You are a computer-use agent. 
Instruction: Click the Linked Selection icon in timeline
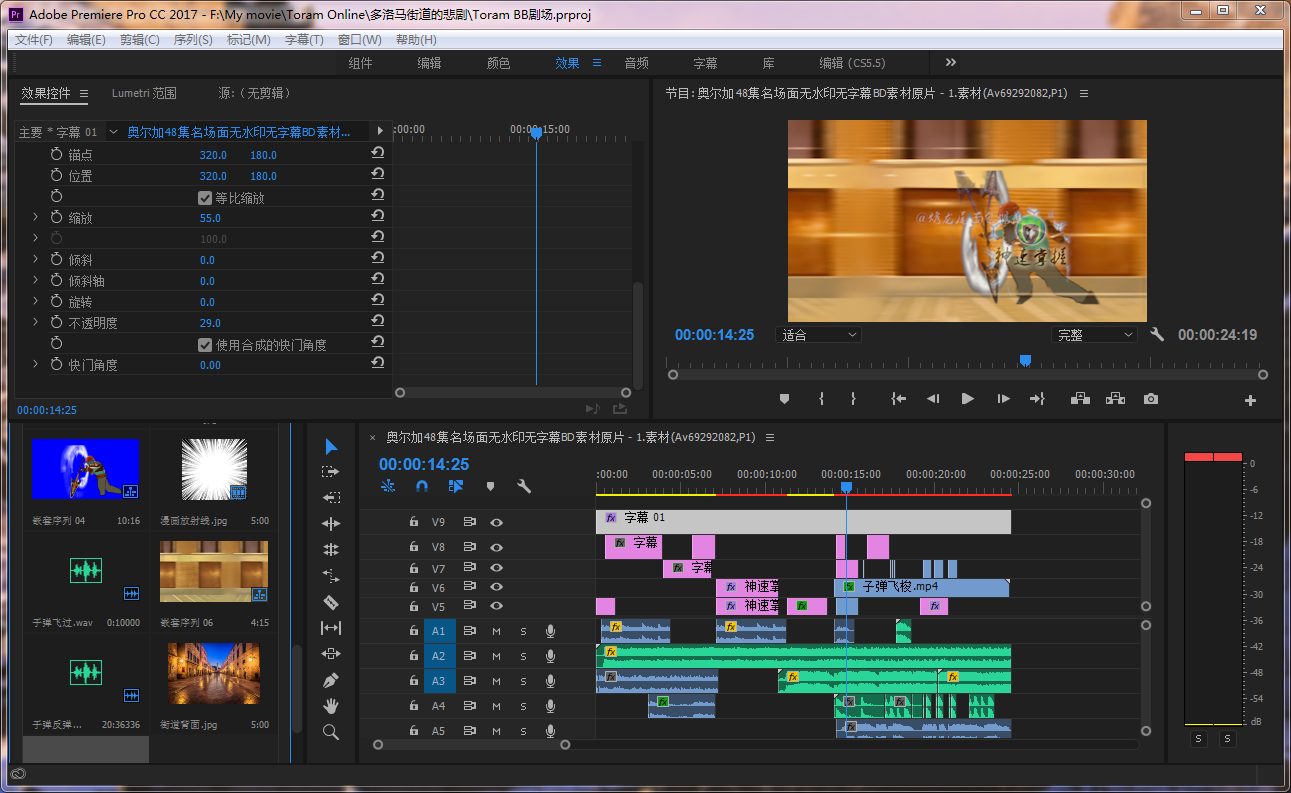tap(456, 486)
